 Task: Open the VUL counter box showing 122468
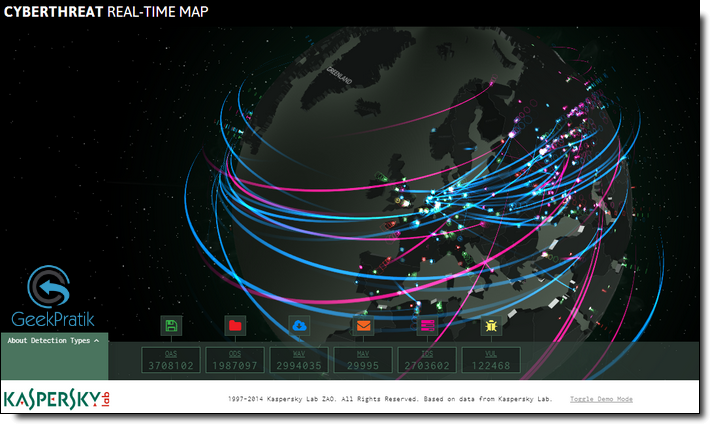point(491,360)
